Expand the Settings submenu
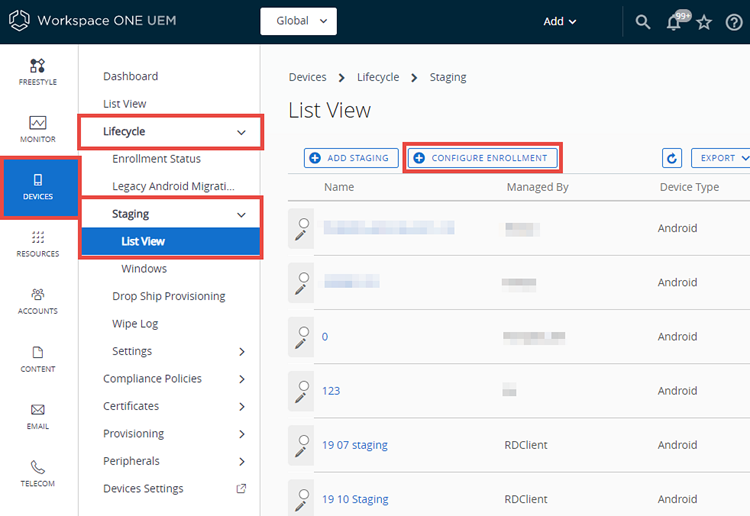This screenshot has height=516, width=750. coord(242,351)
